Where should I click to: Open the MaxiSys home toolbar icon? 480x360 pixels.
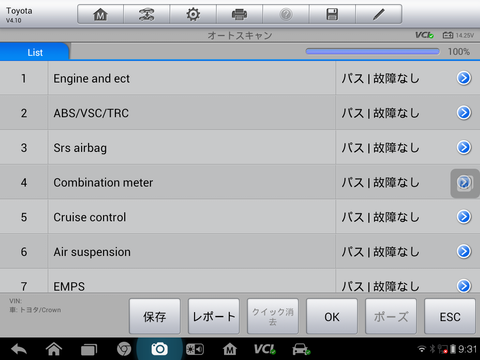pos(100,14)
